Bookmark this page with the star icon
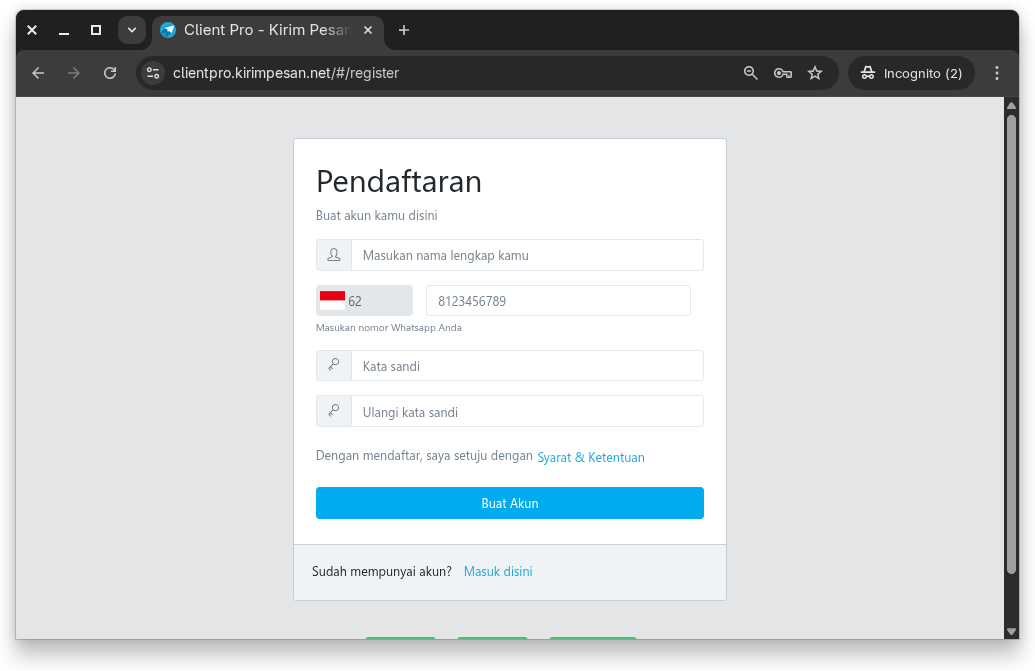 click(815, 73)
